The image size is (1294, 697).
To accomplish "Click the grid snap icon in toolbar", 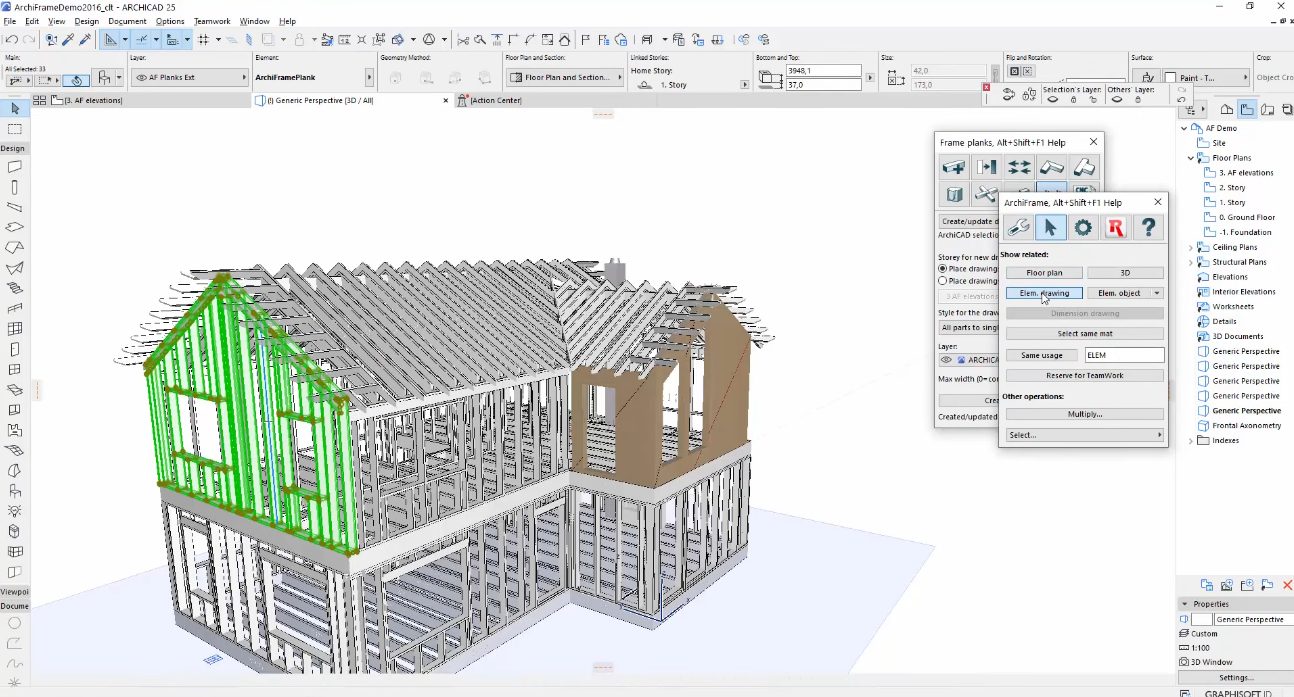I will pos(203,40).
